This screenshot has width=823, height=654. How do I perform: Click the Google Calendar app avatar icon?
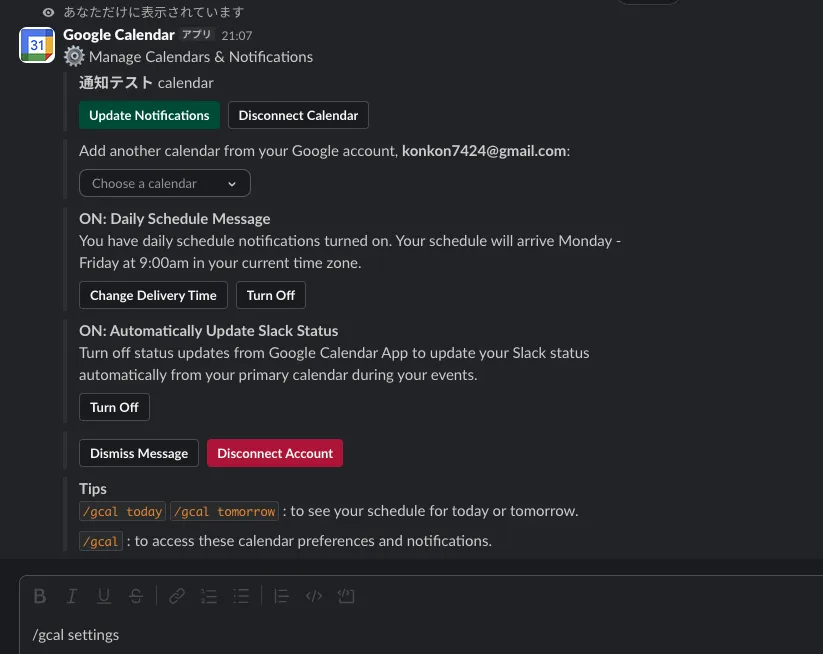point(37,45)
